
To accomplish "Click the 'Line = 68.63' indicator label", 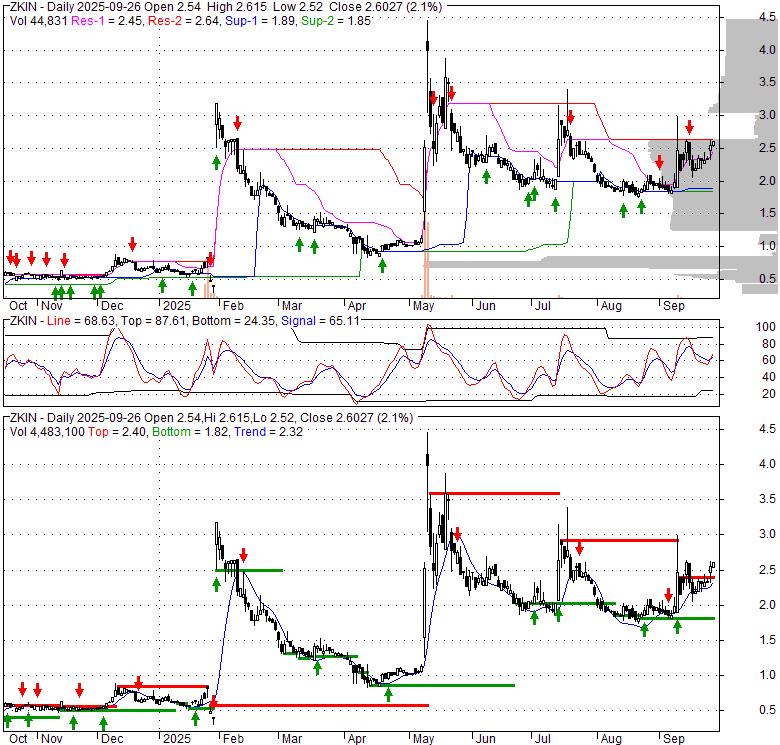I will pos(81,321).
